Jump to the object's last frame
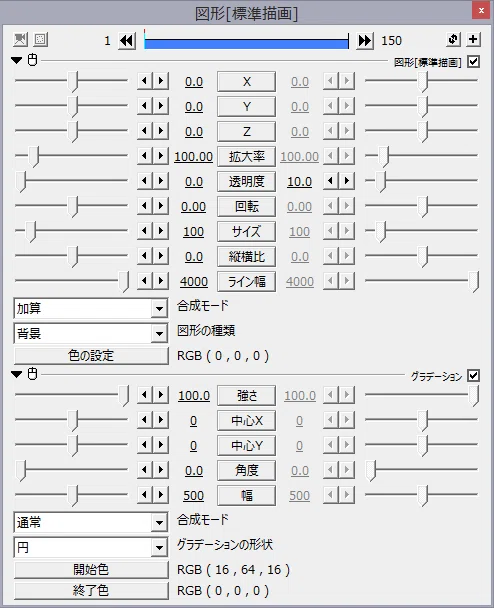494x608 pixels. tap(365, 40)
